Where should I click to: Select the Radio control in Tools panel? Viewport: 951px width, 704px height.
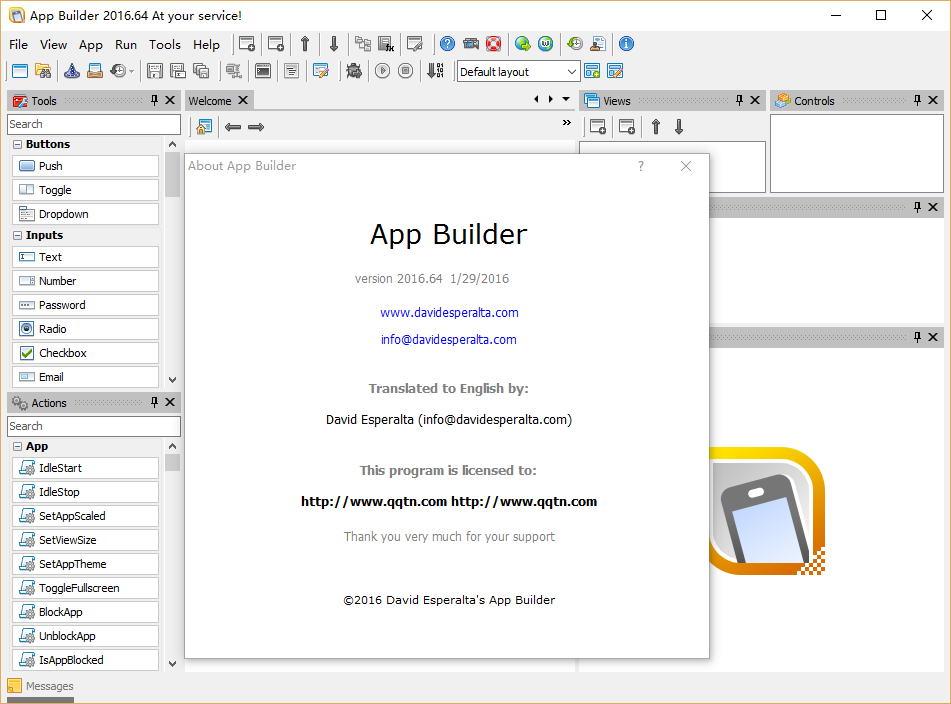pos(85,329)
